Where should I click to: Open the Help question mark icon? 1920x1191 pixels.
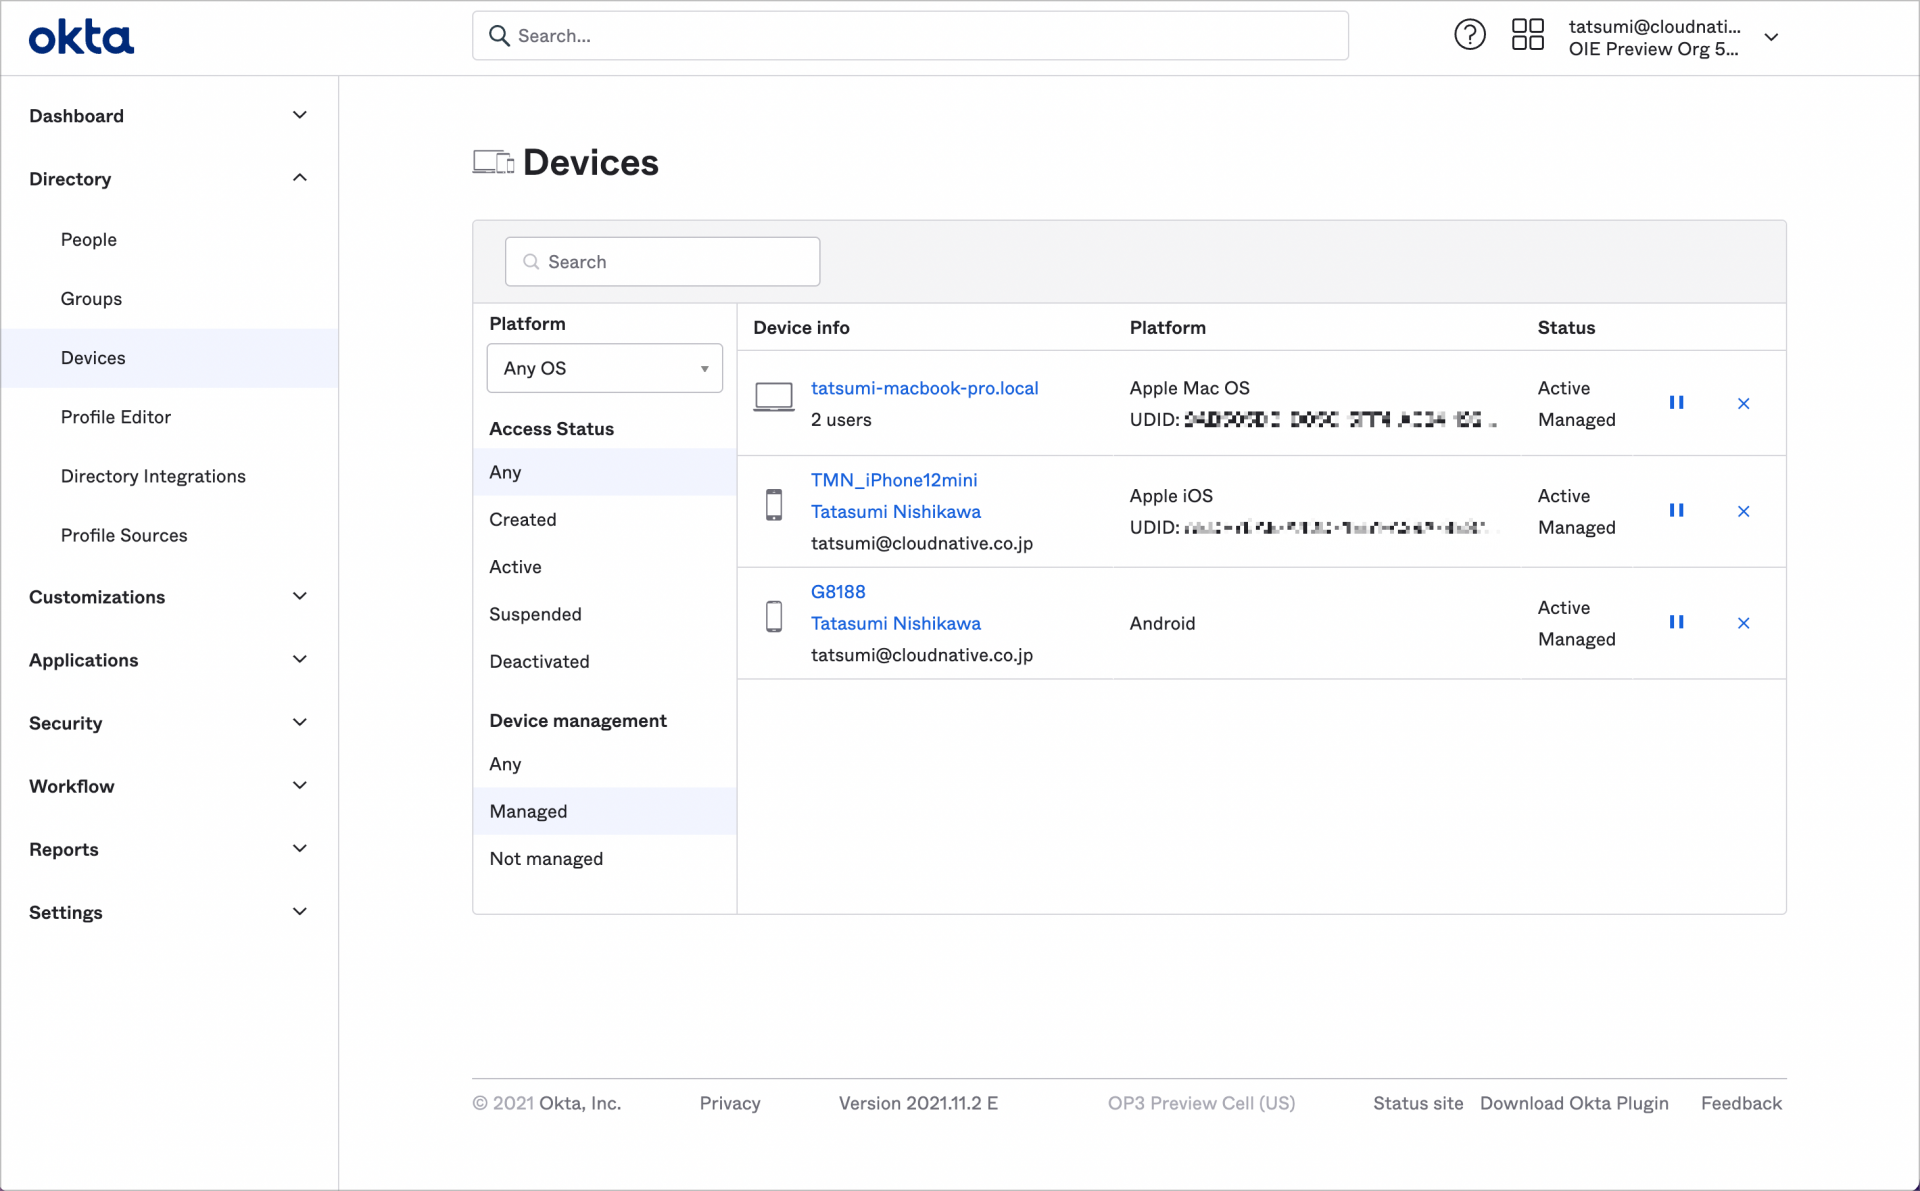(1469, 34)
